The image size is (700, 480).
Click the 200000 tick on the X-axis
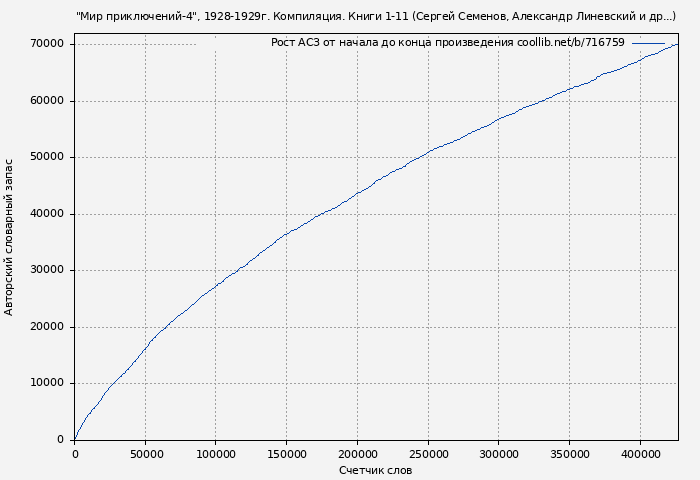tap(357, 454)
